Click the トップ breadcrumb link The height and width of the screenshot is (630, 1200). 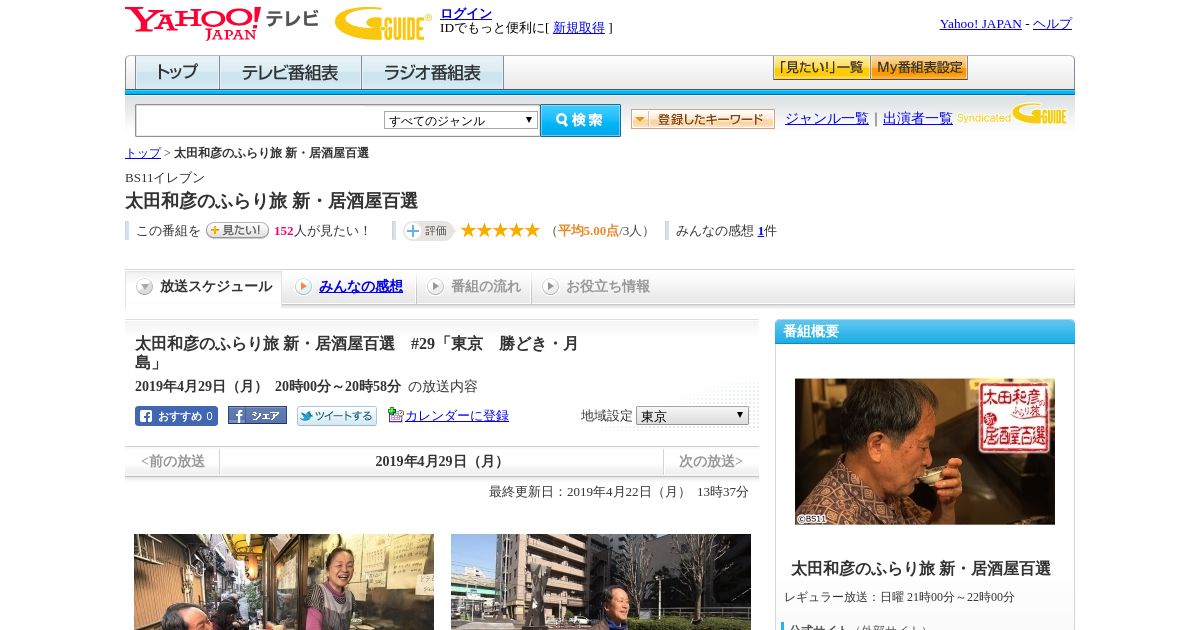143,153
